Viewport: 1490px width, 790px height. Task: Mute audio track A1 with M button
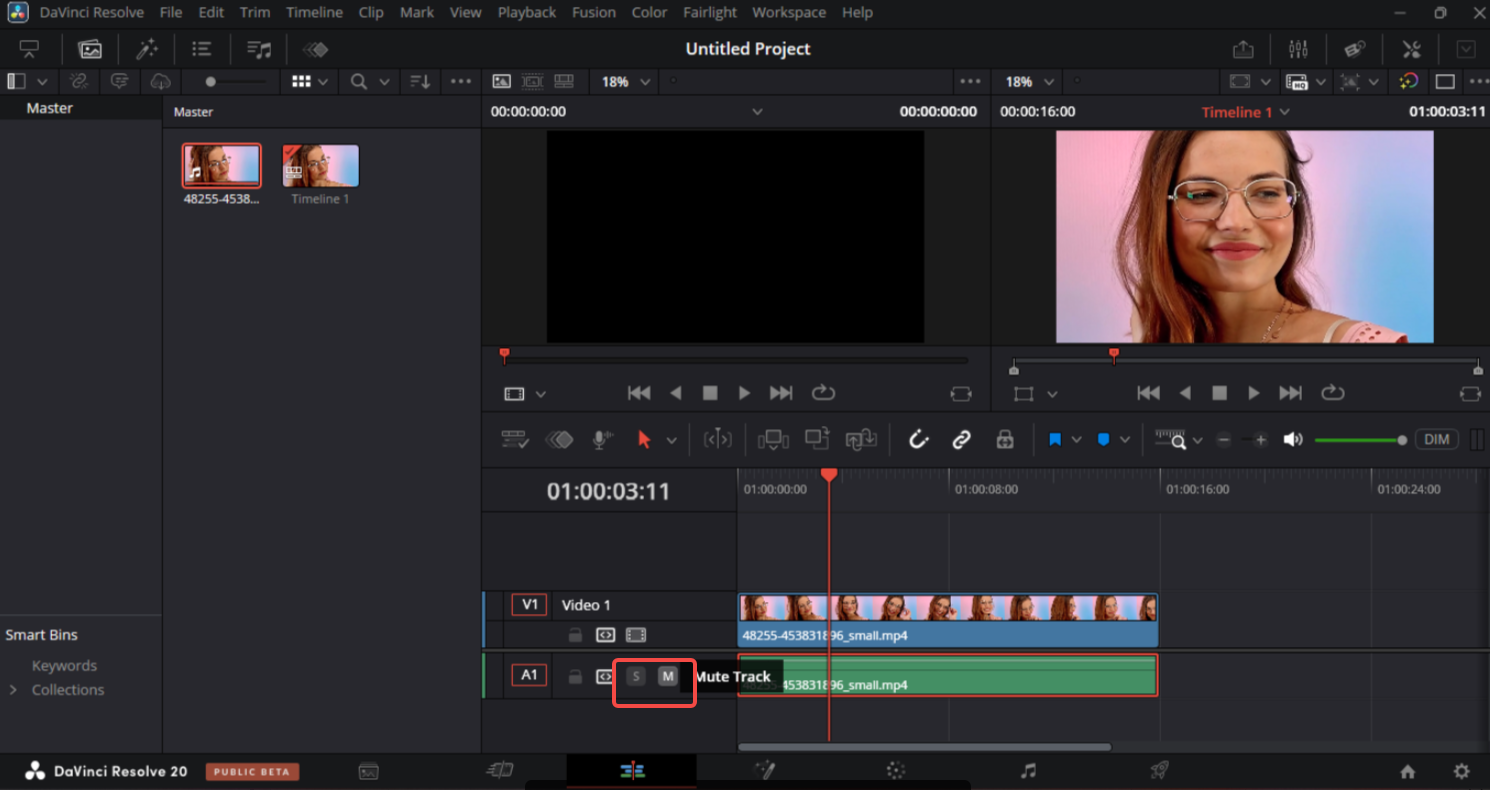667,676
